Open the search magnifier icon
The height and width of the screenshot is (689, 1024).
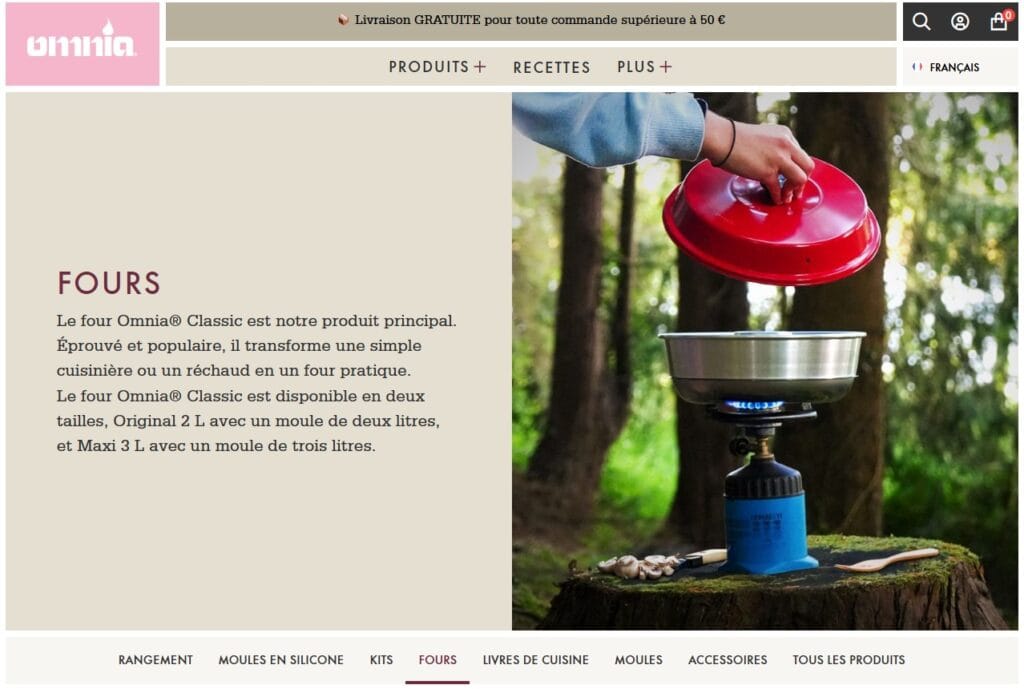point(921,22)
